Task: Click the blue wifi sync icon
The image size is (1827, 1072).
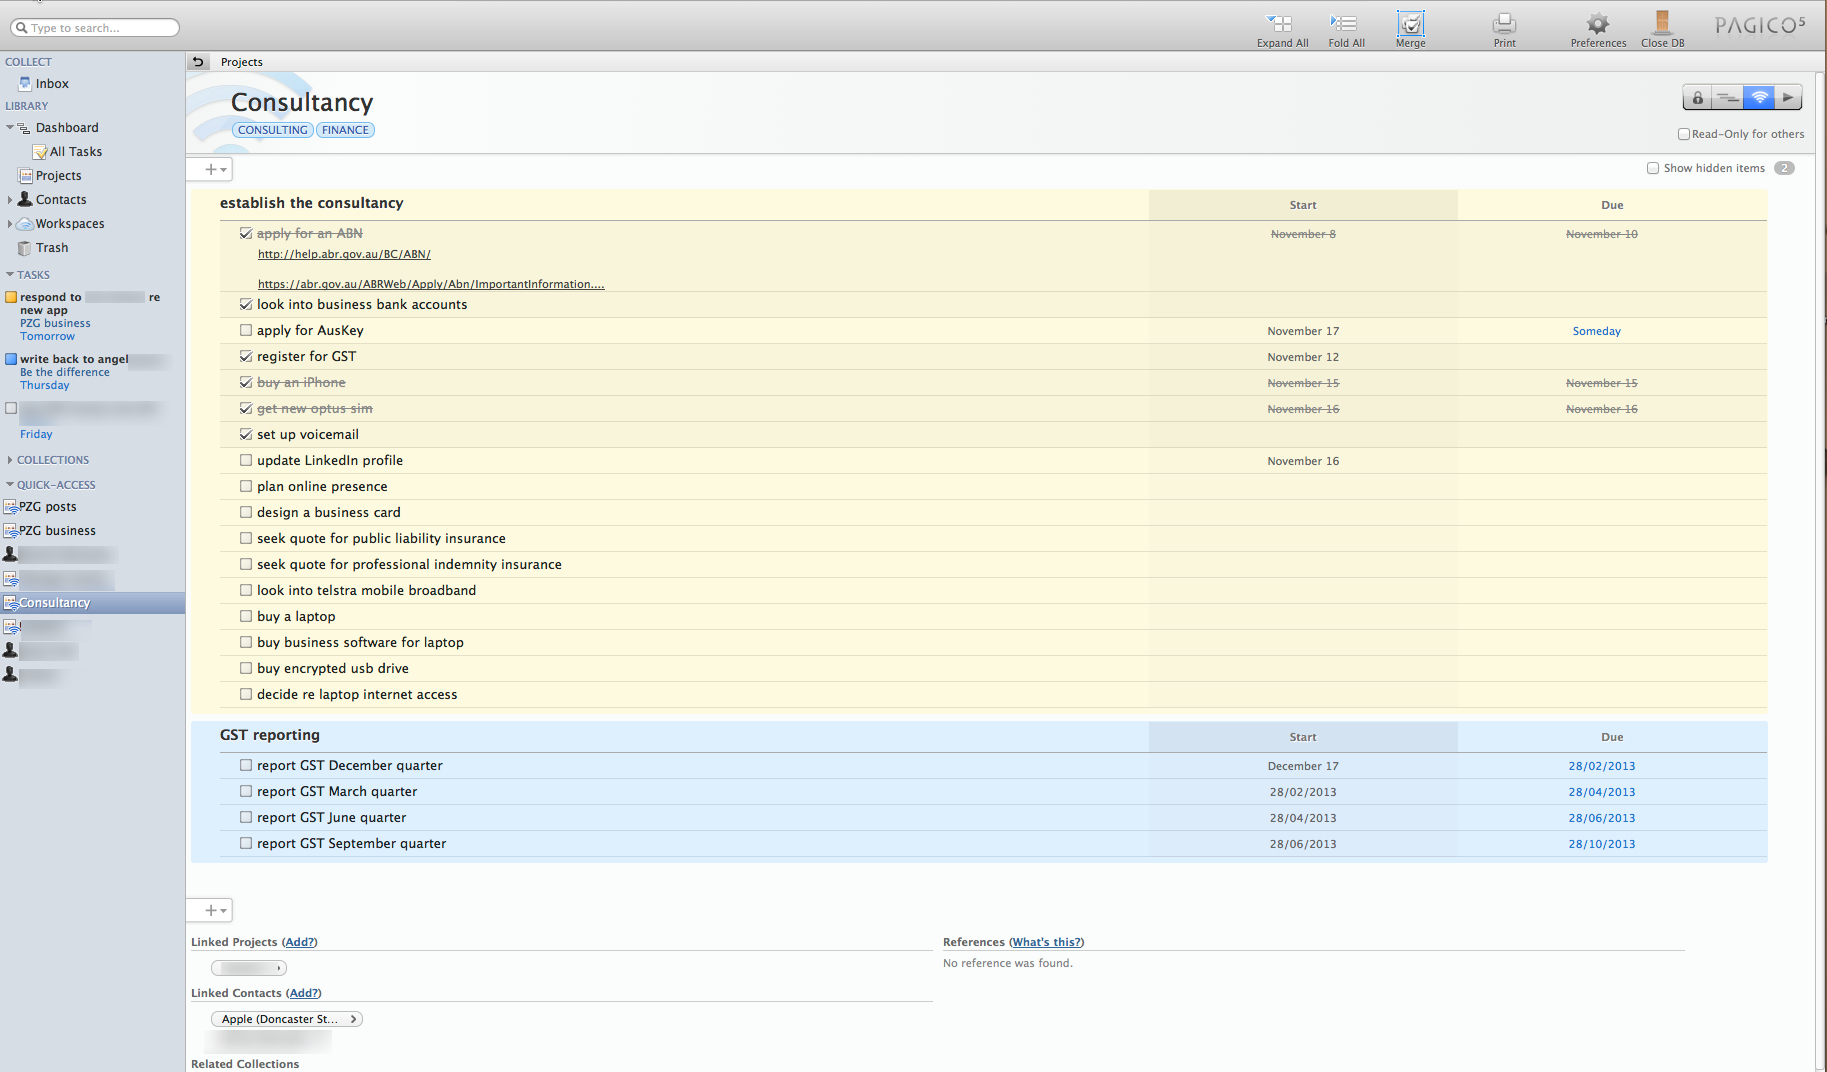Action: 1759,98
